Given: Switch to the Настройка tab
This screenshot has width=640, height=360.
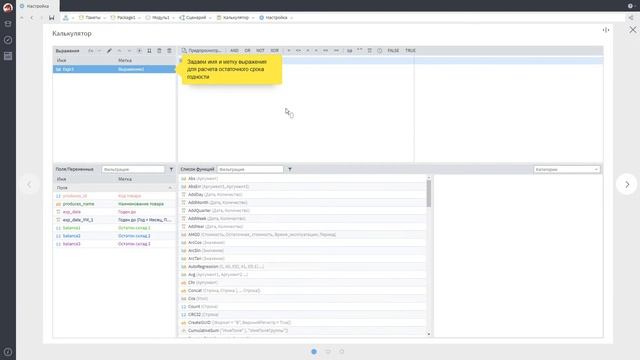Looking at the screenshot, I should [38, 6].
